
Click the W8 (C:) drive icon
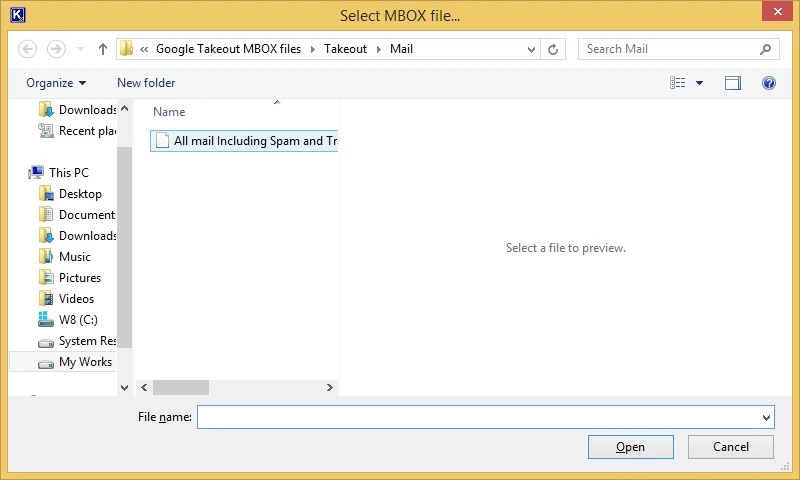[x=46, y=319]
